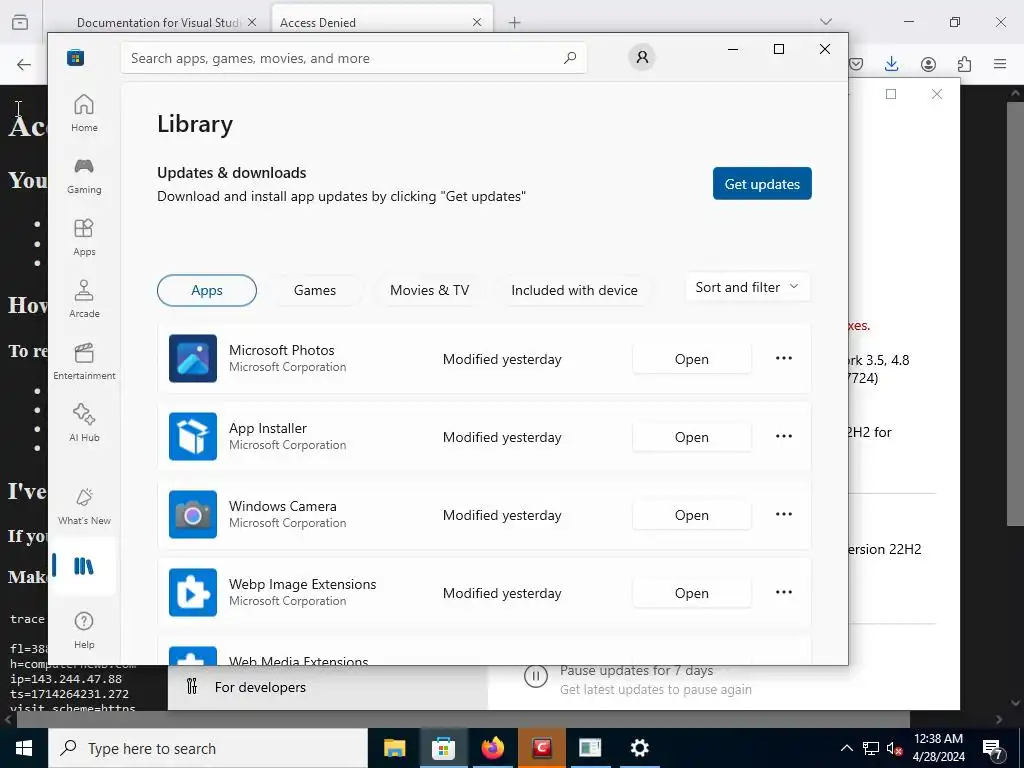Click Firefox Pocket save icon
The width and height of the screenshot is (1024, 768).
[x=856, y=64]
